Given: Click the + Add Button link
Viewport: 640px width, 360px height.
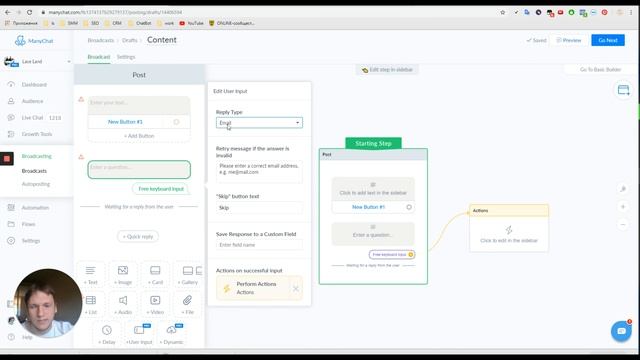Looking at the screenshot, I should pos(139,136).
